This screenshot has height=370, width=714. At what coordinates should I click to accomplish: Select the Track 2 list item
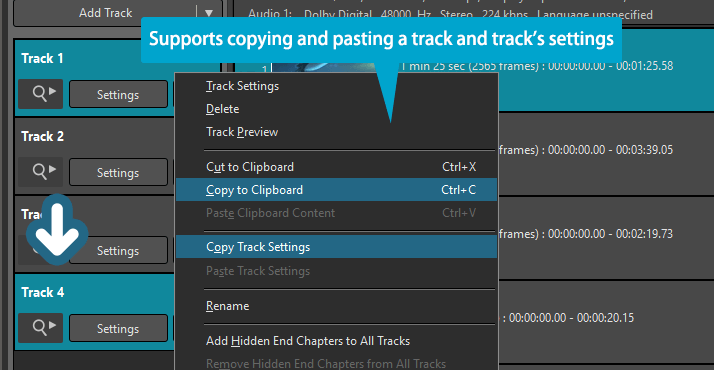tap(95, 156)
